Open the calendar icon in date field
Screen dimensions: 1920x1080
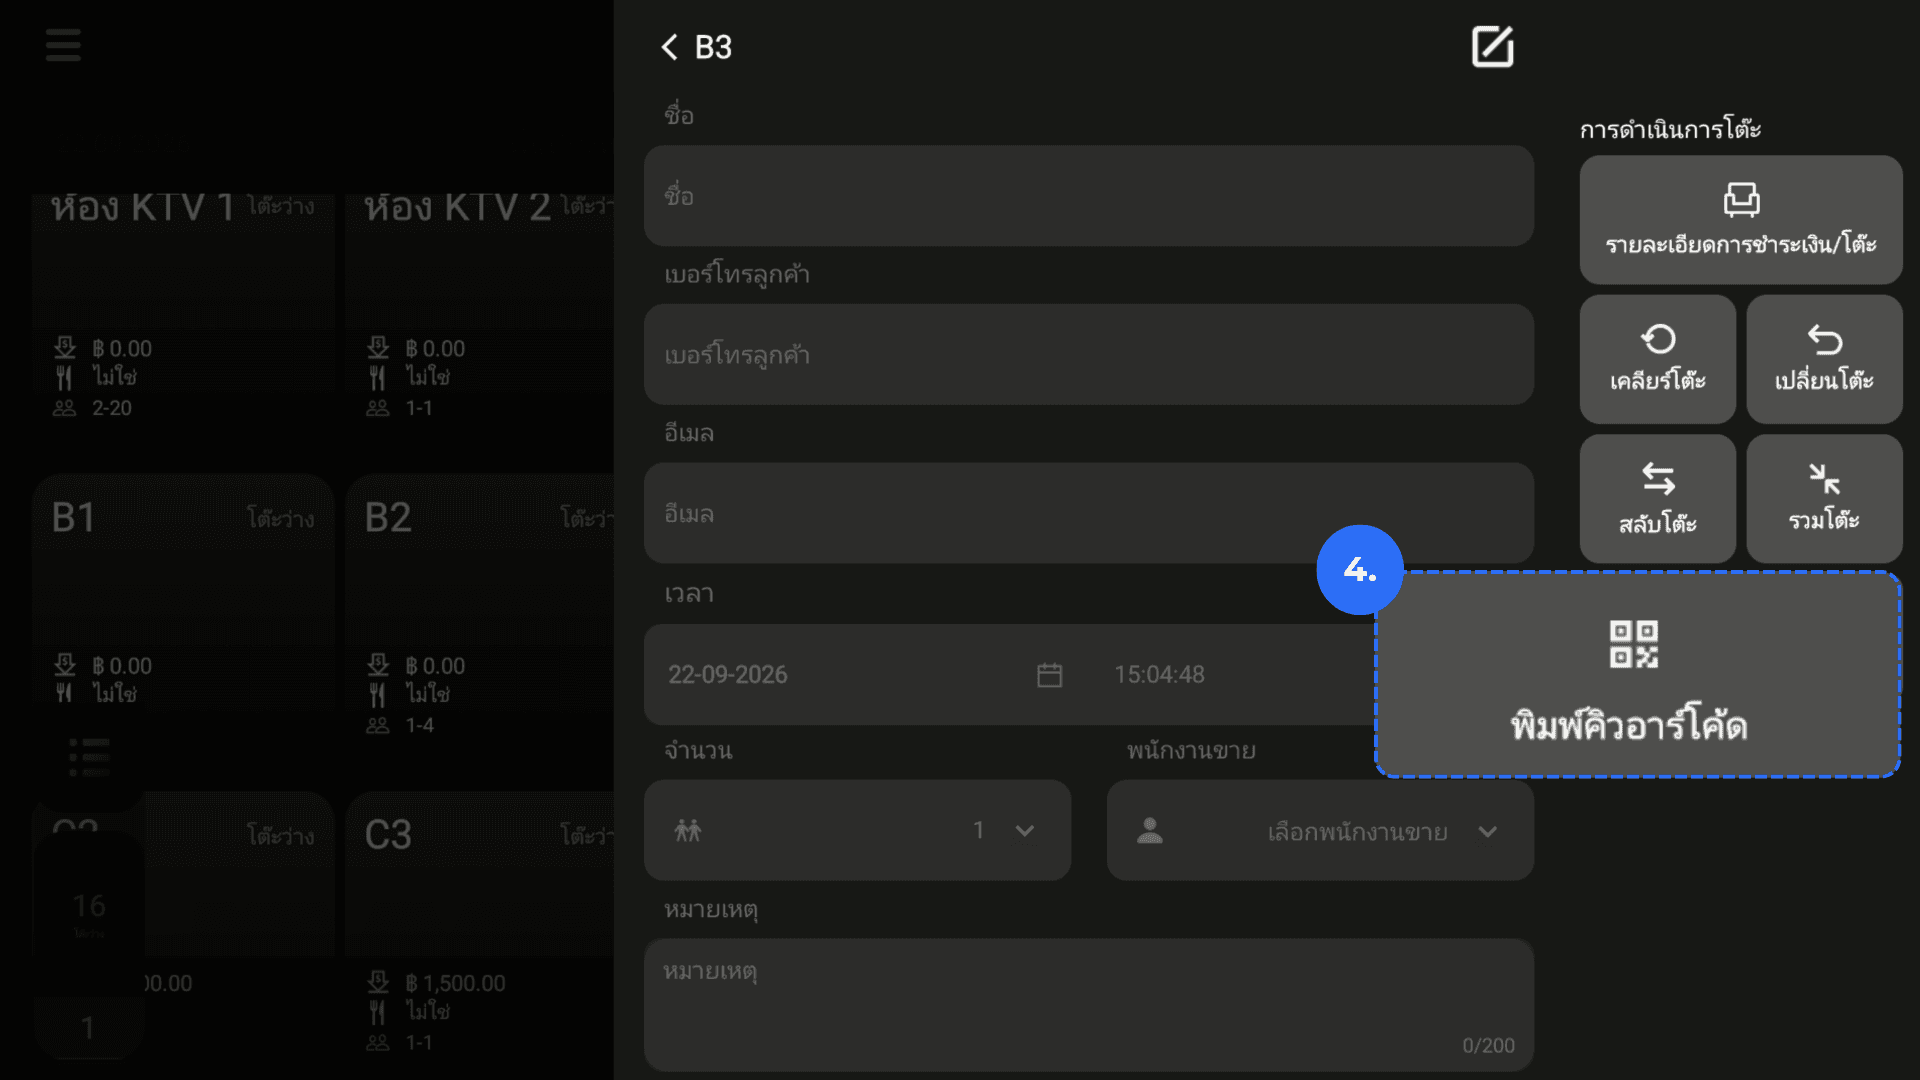(x=1049, y=675)
